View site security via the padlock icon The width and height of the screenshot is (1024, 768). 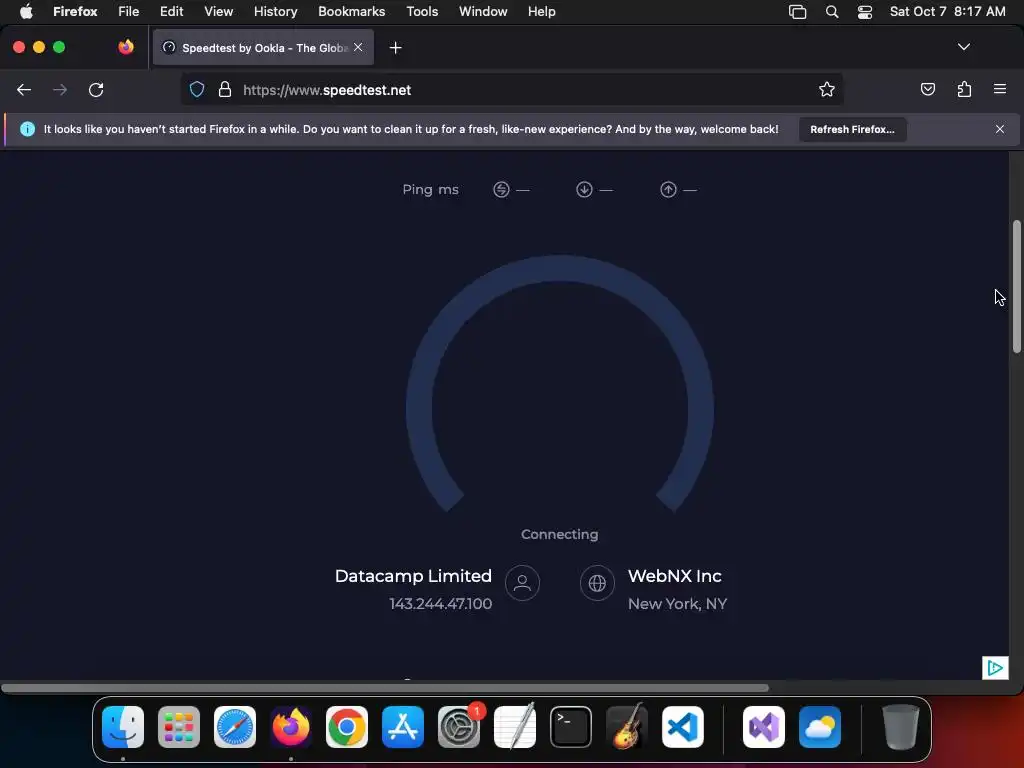pos(225,89)
